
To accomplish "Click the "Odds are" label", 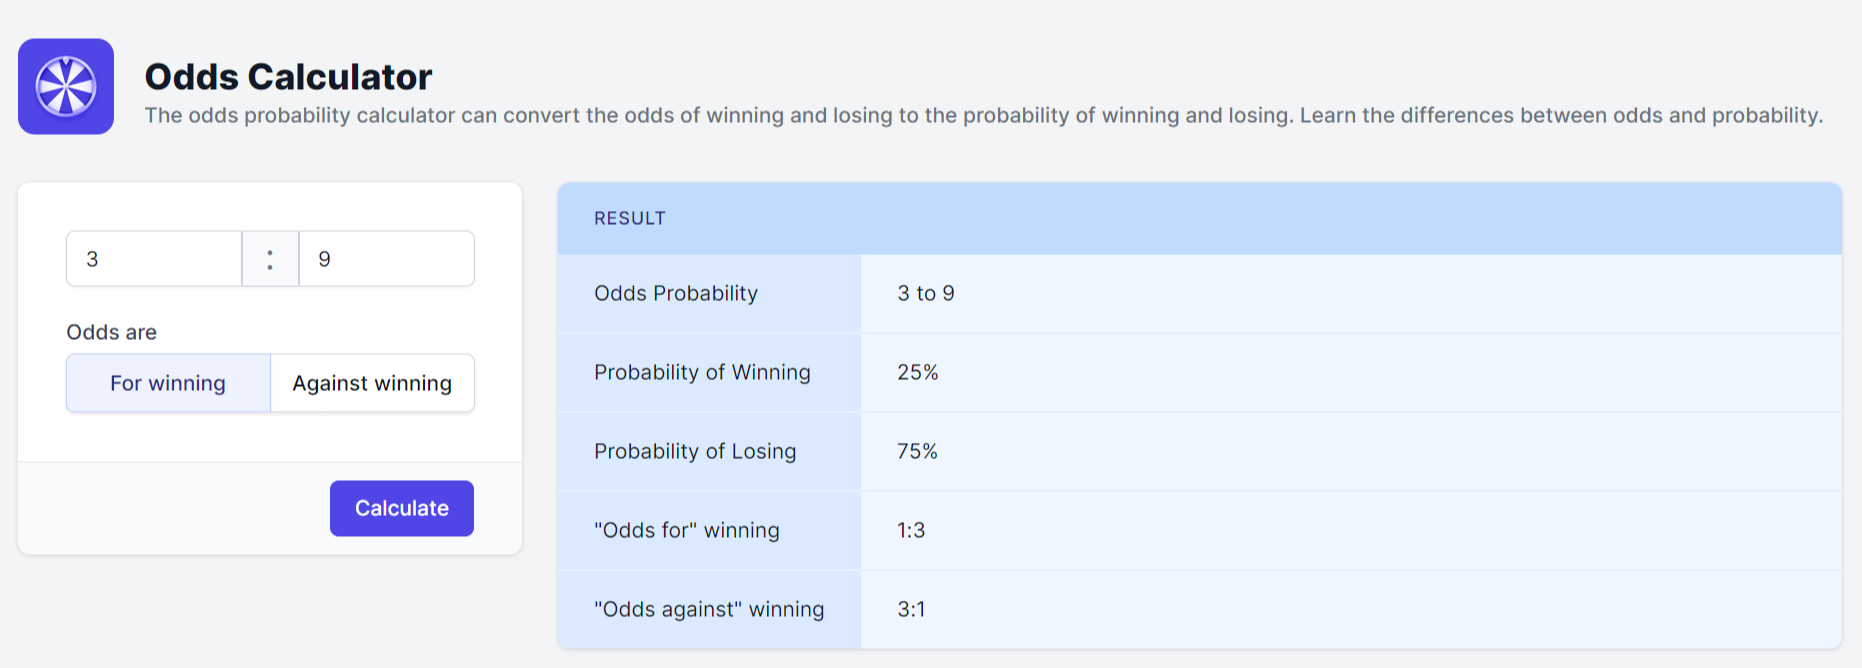I will coord(111,332).
